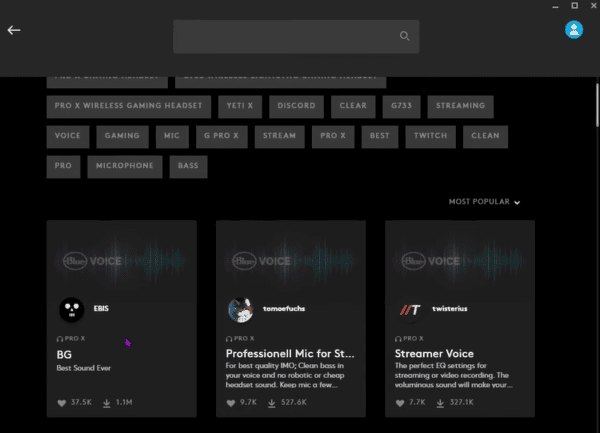Click headset icon on Streamer Voice card

(398, 339)
